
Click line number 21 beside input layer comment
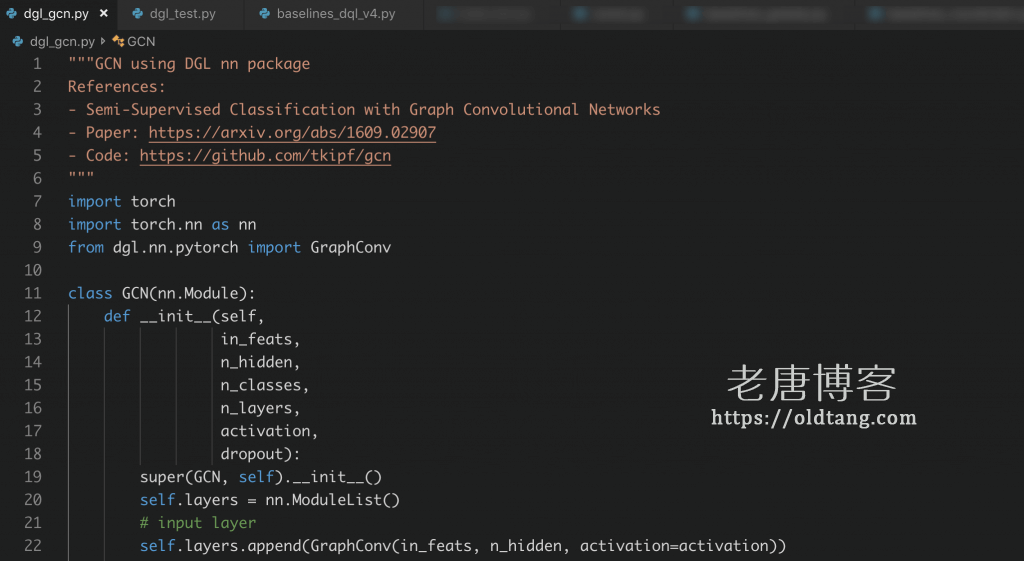pos(32,522)
